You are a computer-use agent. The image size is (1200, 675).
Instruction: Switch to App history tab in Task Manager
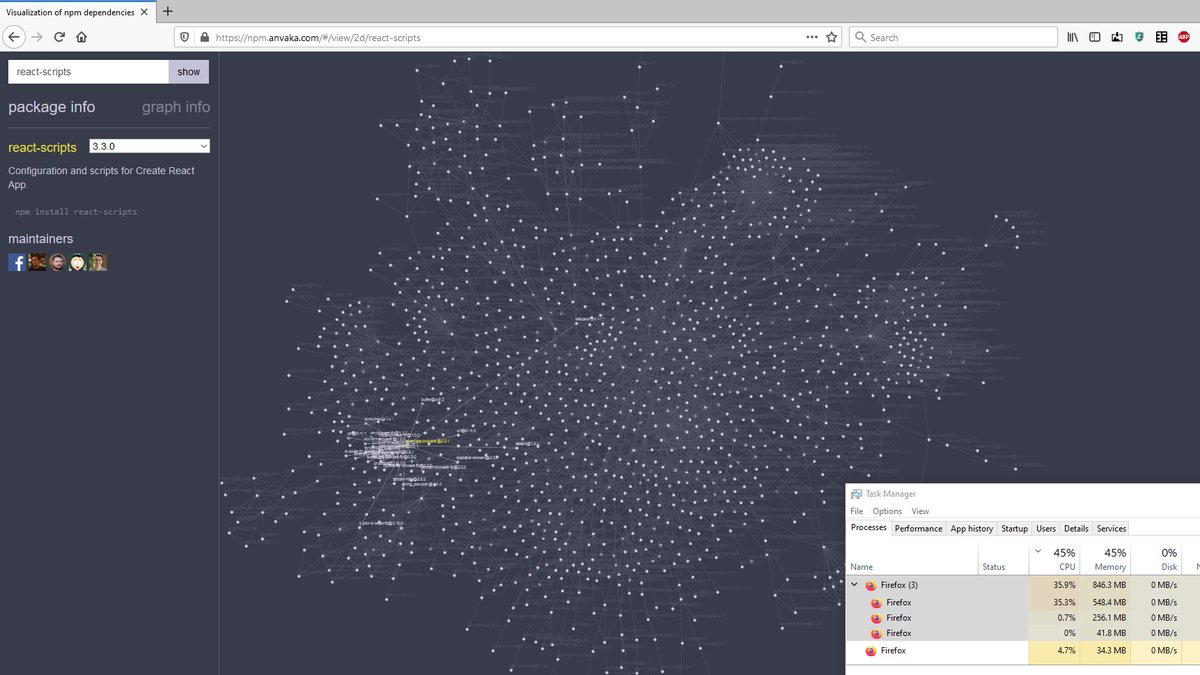[972, 528]
